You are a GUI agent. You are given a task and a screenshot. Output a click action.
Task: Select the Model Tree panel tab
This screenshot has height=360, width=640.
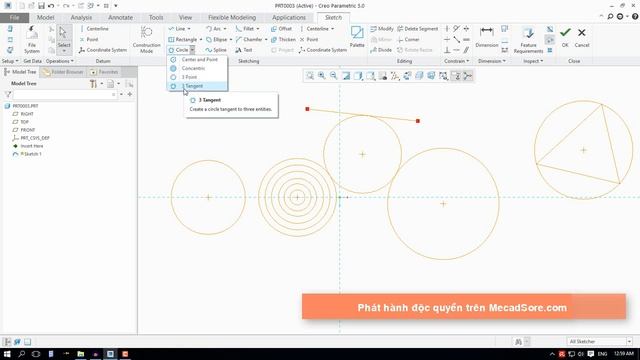point(20,72)
